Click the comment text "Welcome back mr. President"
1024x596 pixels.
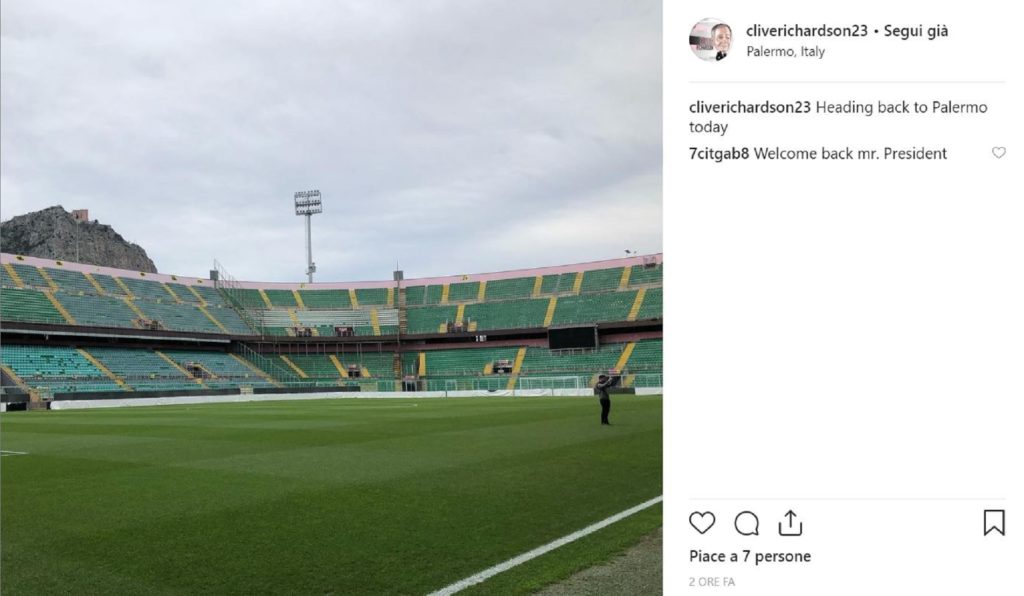click(850, 154)
